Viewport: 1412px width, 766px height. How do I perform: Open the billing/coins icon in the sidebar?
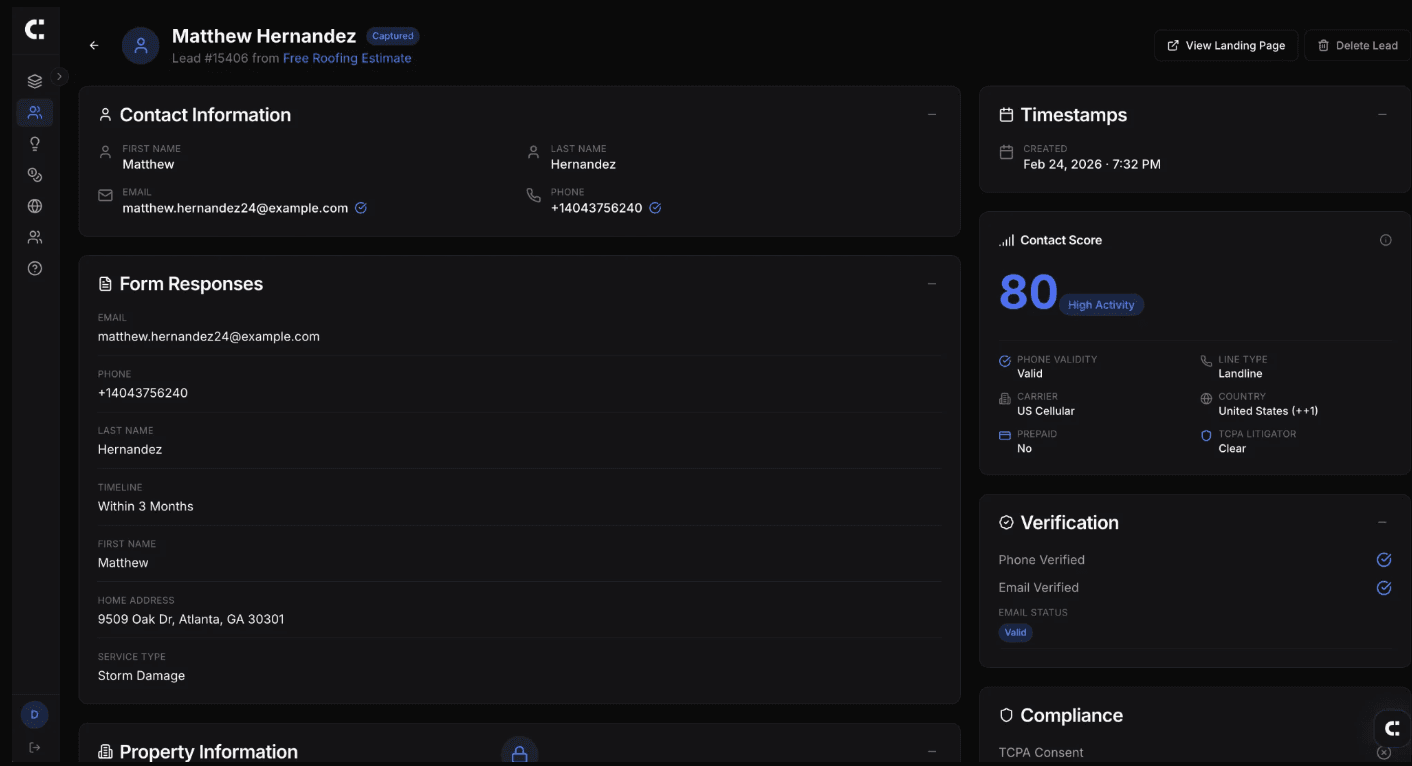pyautogui.click(x=34, y=174)
